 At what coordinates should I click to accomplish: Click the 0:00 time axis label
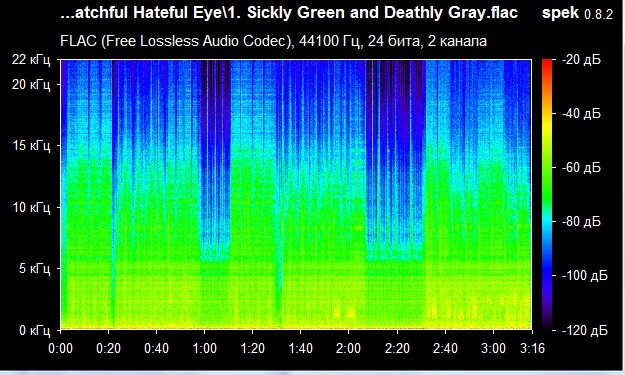tap(61, 349)
